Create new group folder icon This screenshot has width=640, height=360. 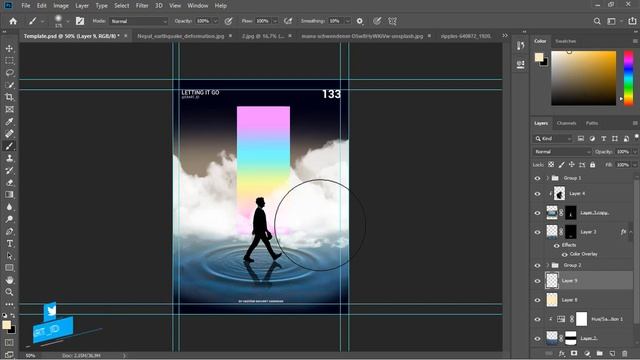tap(599, 353)
